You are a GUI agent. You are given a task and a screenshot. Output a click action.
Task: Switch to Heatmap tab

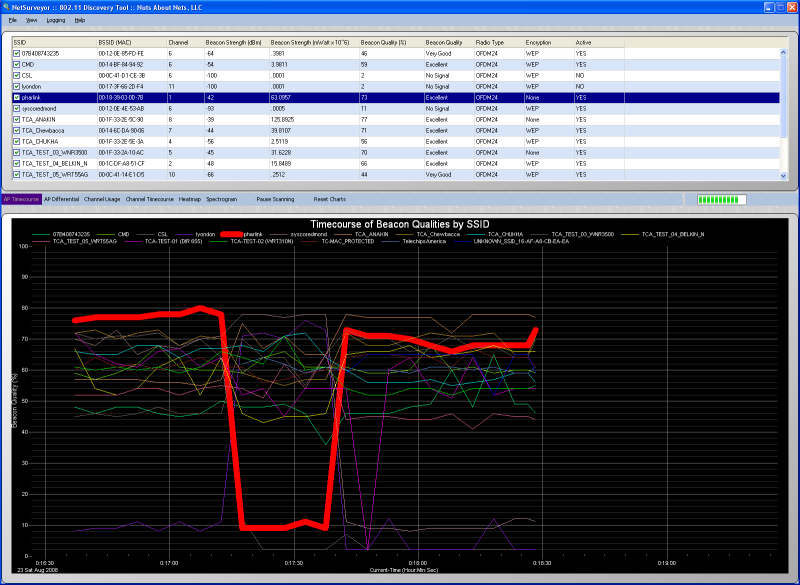[190, 199]
